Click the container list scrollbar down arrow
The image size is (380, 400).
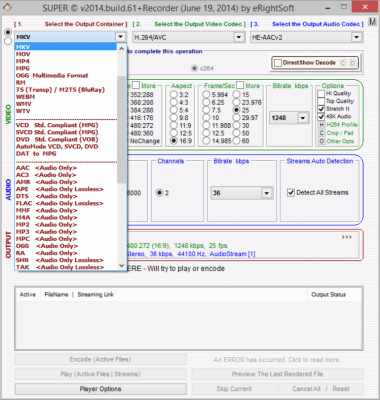pos(122,266)
